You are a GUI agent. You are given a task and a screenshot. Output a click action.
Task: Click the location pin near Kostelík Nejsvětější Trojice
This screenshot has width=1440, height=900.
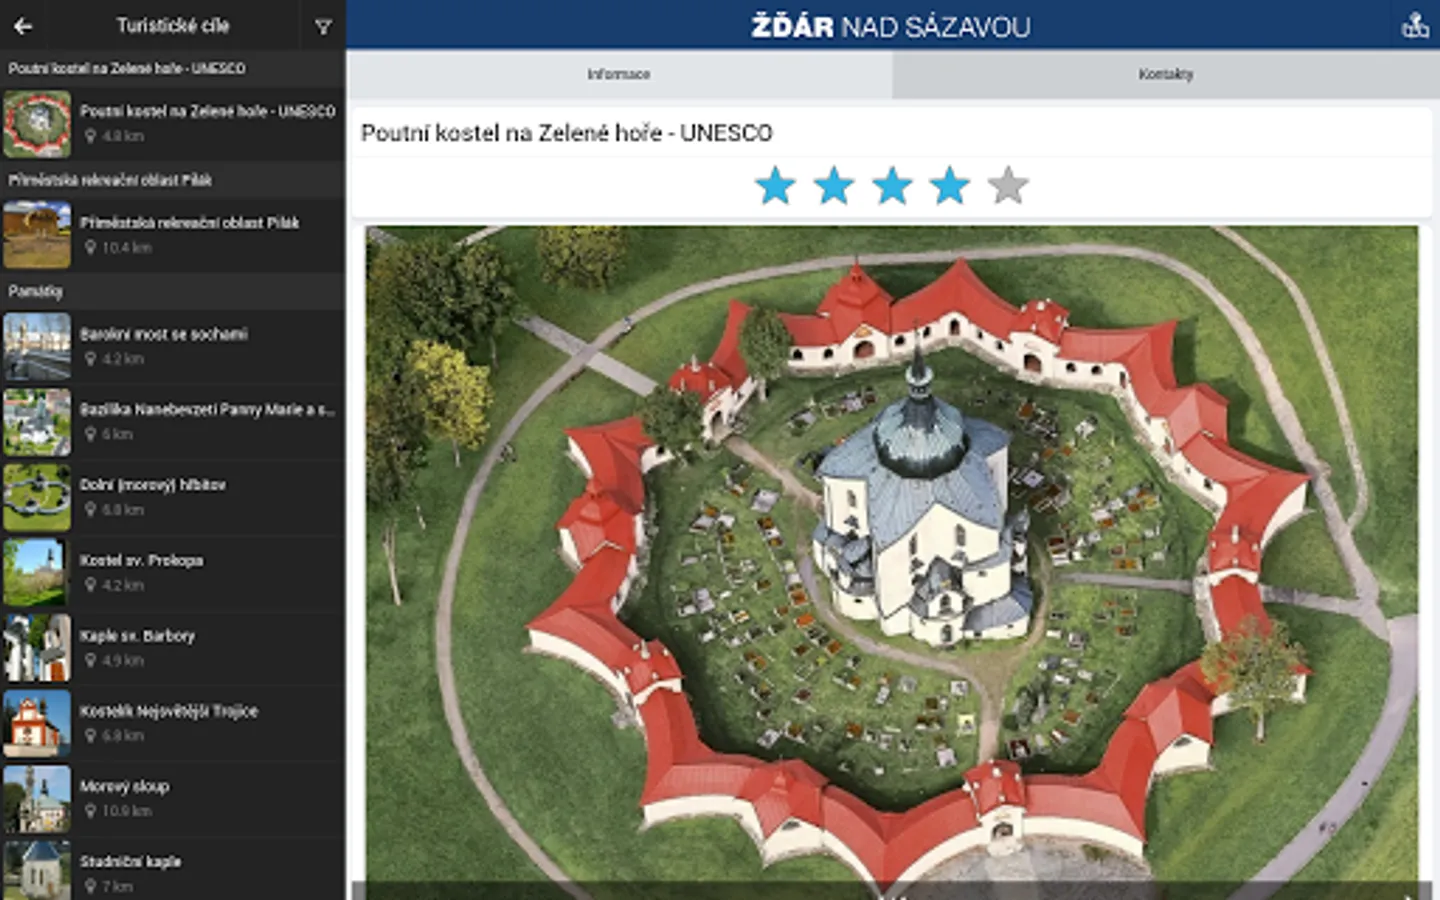[91, 736]
